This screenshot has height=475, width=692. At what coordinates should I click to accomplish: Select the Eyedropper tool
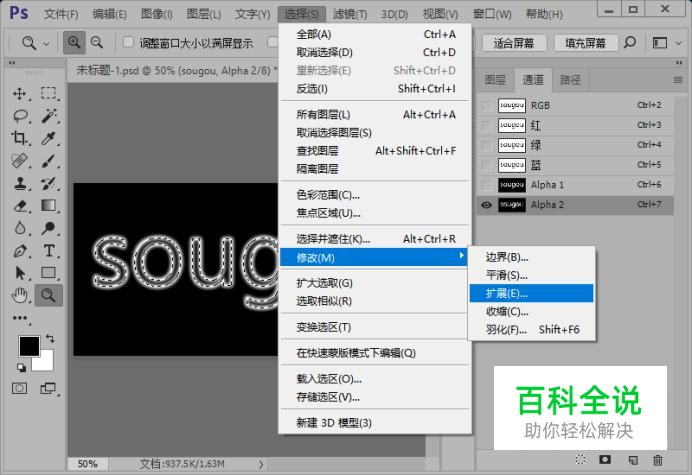49,138
